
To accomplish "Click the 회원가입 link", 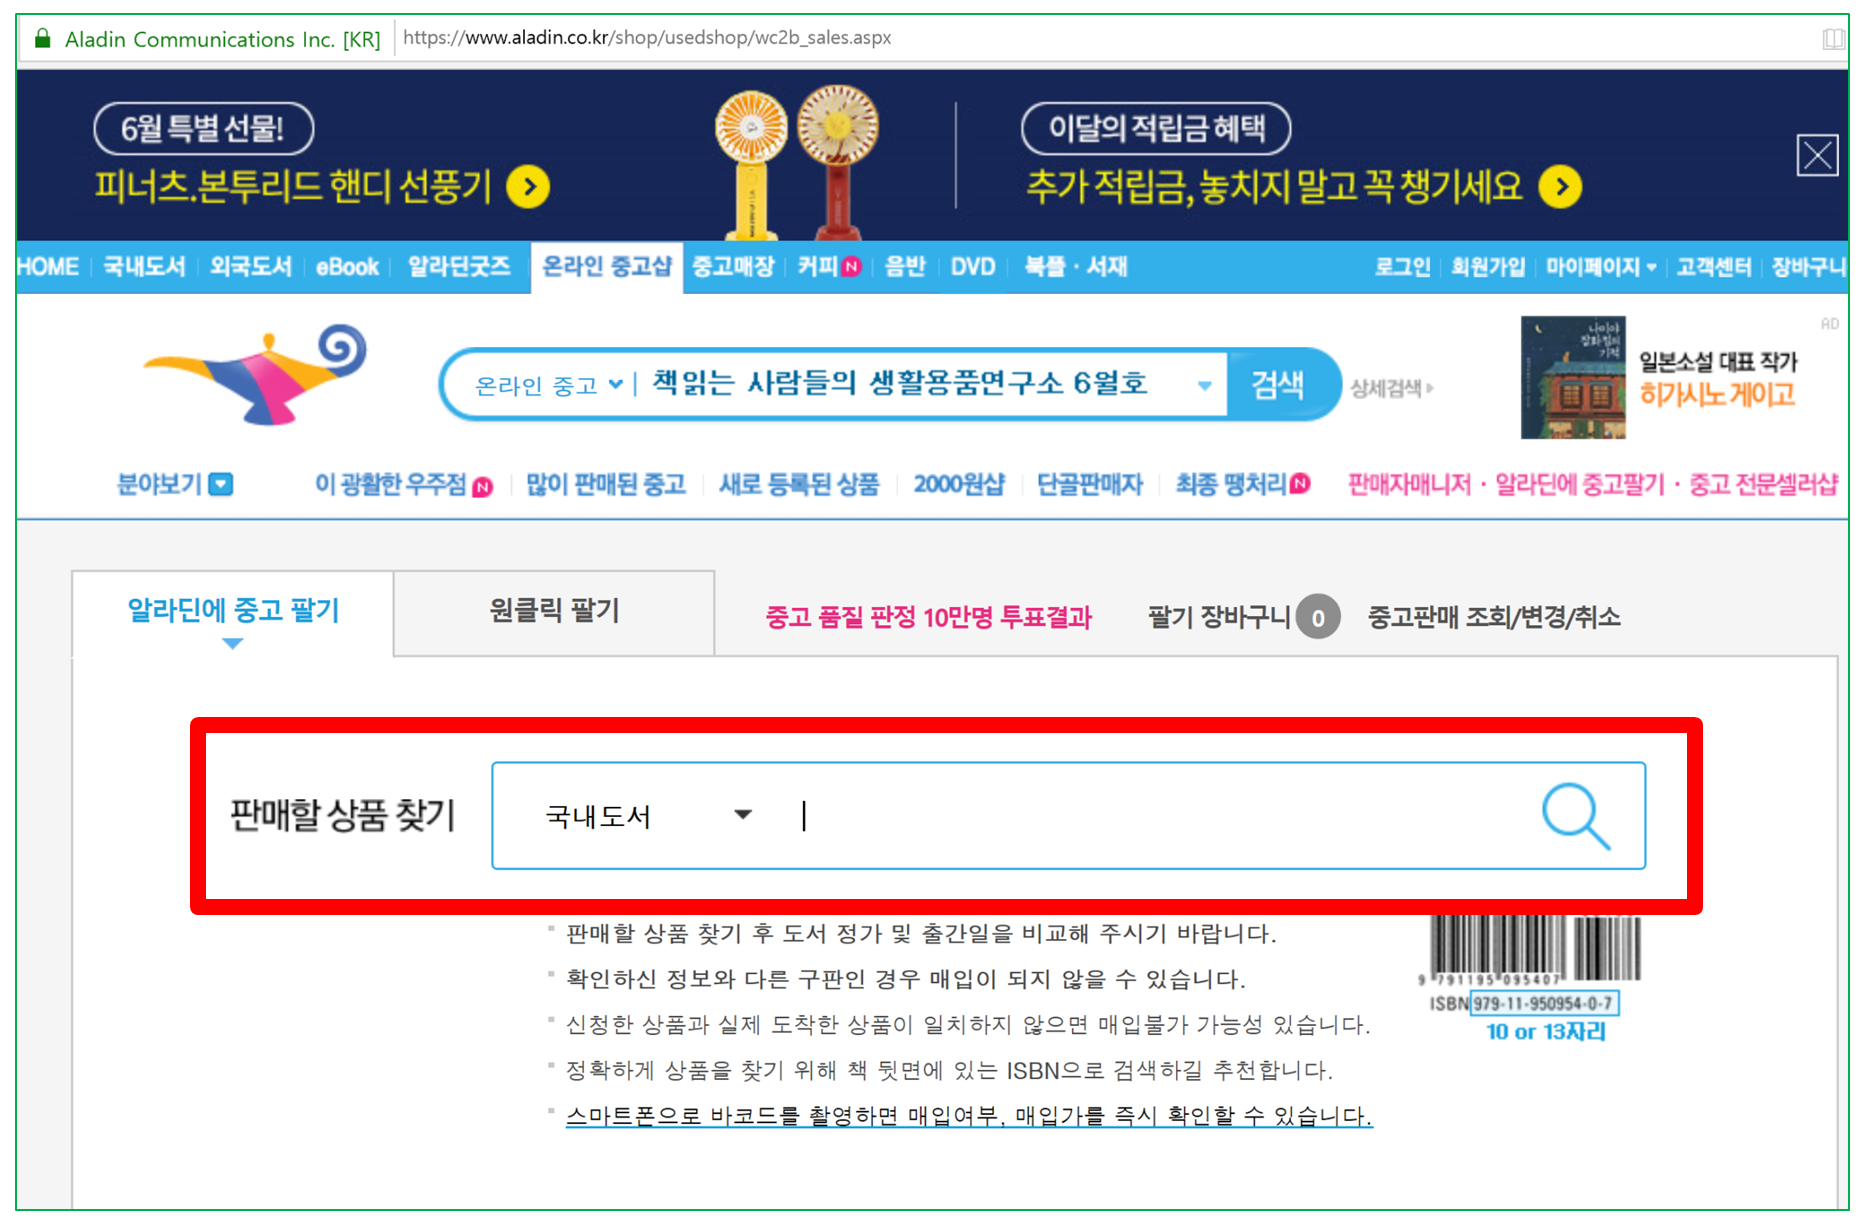I will click(x=1487, y=267).
